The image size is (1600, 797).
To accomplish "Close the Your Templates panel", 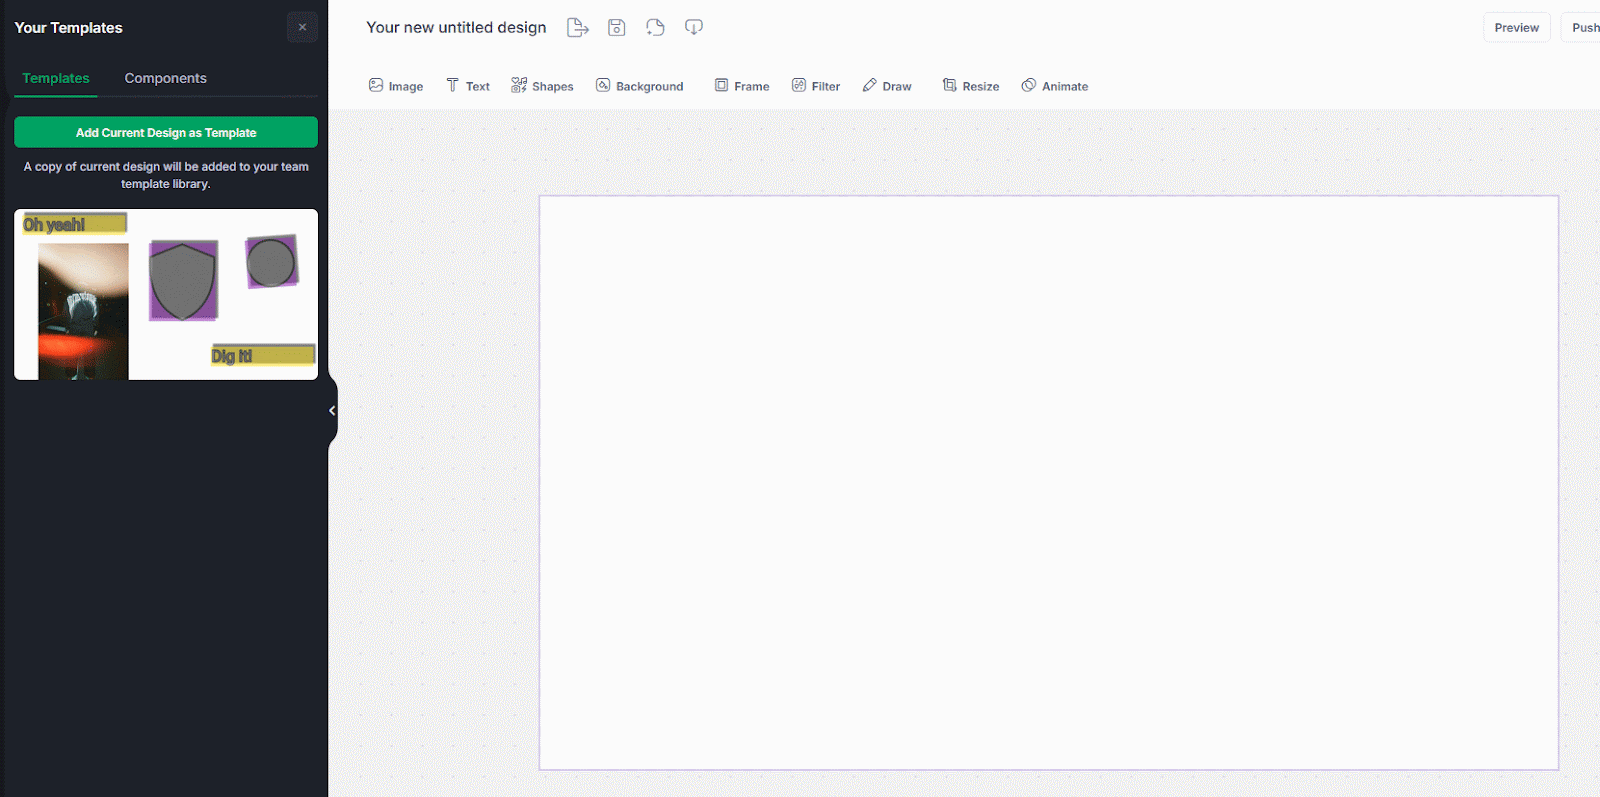I will [x=302, y=27].
